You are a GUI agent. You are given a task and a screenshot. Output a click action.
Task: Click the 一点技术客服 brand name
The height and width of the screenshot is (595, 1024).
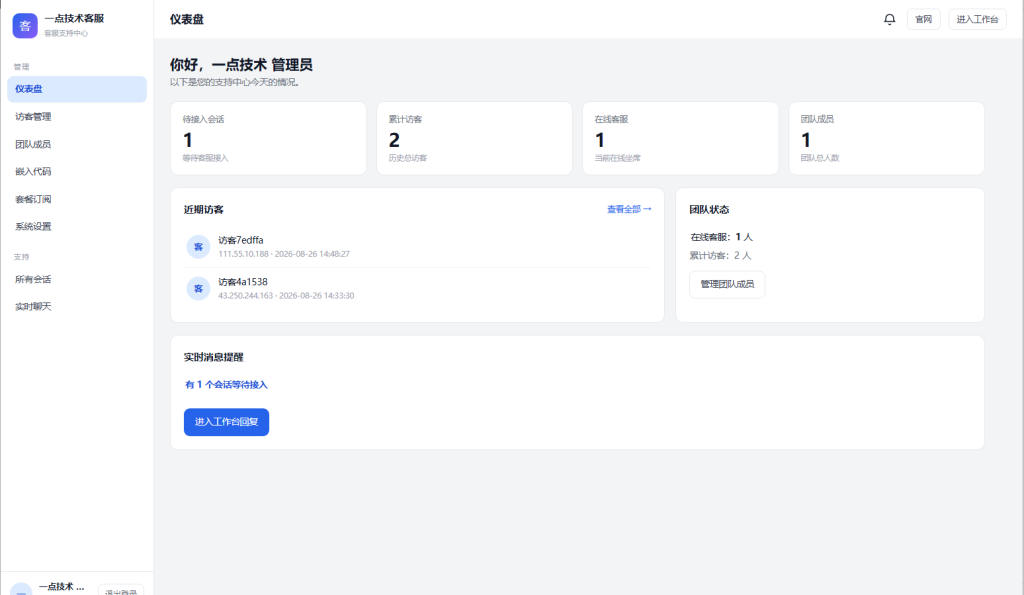coord(74,18)
